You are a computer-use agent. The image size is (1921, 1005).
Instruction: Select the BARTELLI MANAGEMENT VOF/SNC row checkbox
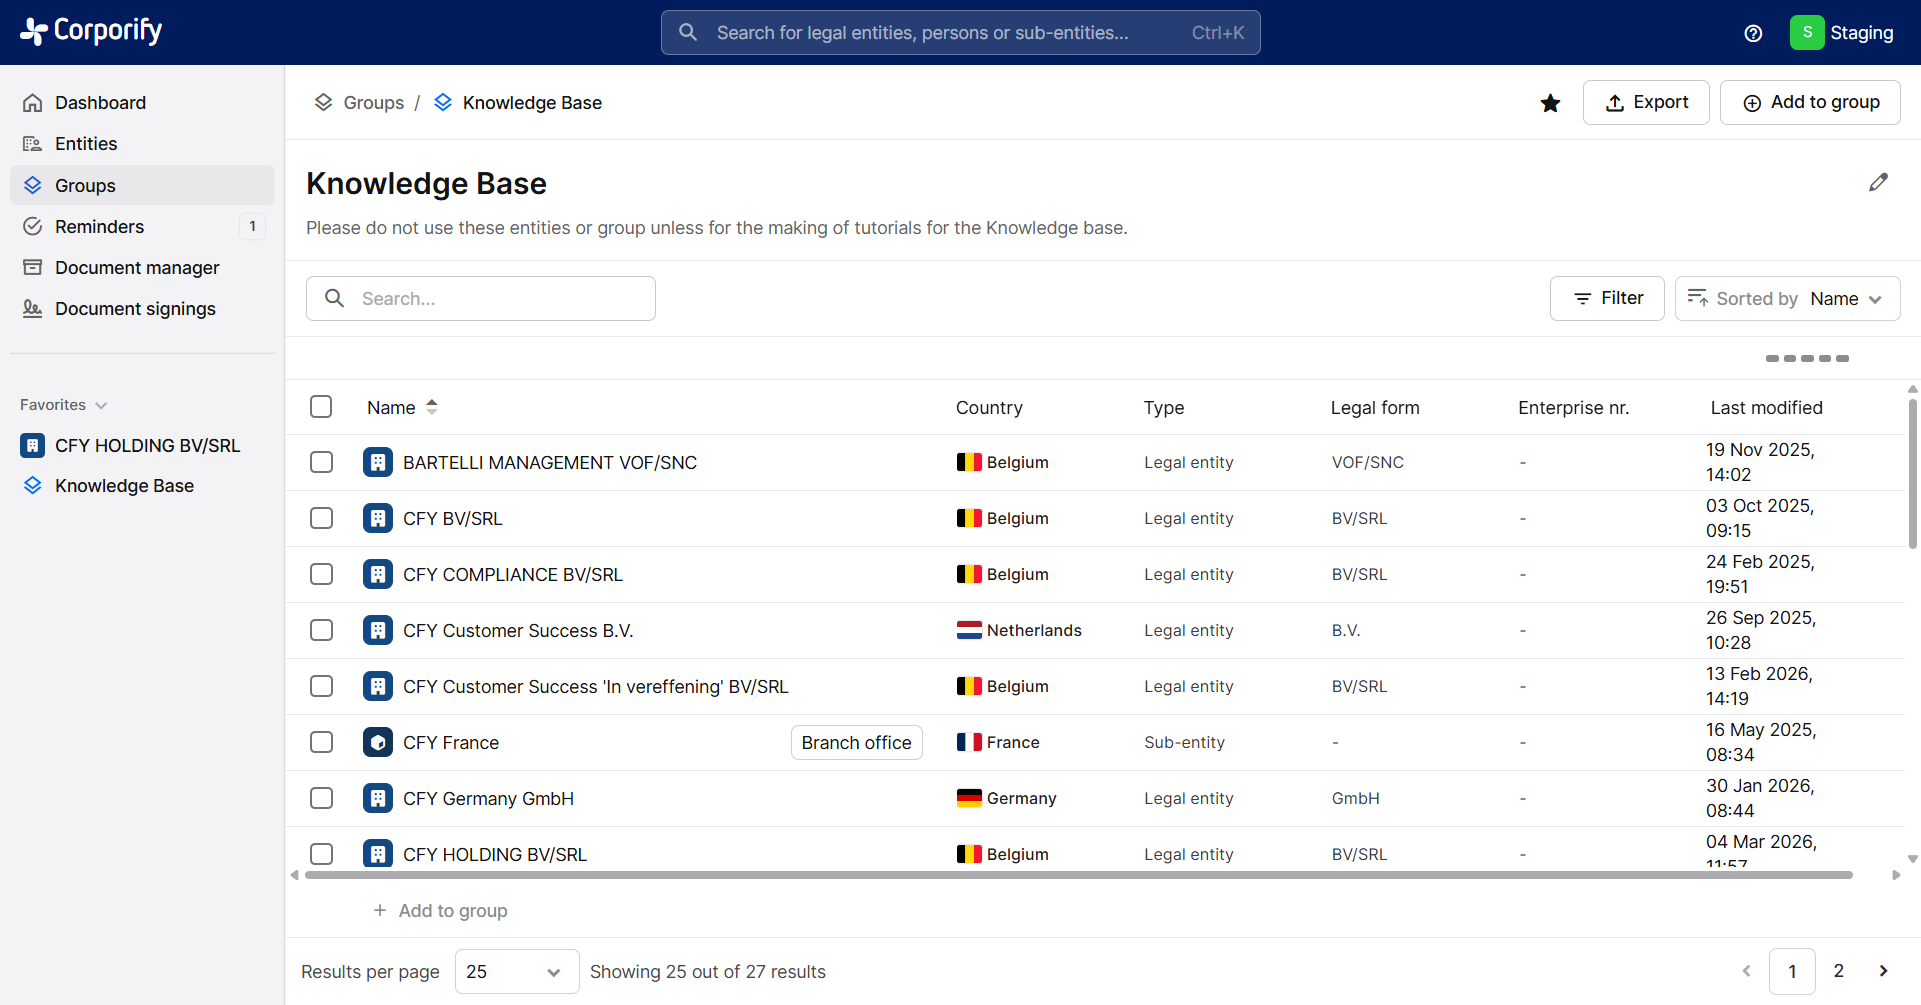(x=321, y=462)
